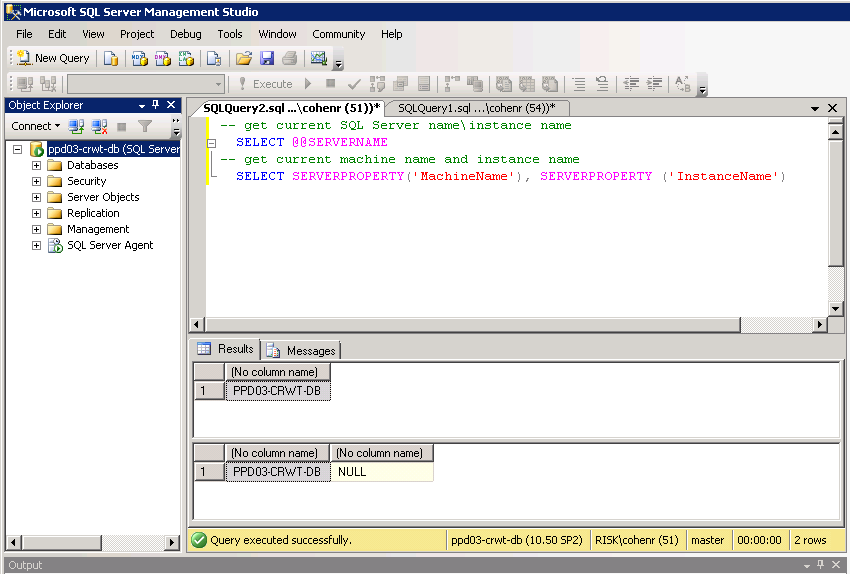850x574 pixels.
Task: Open the Project menu
Action: 137,34
